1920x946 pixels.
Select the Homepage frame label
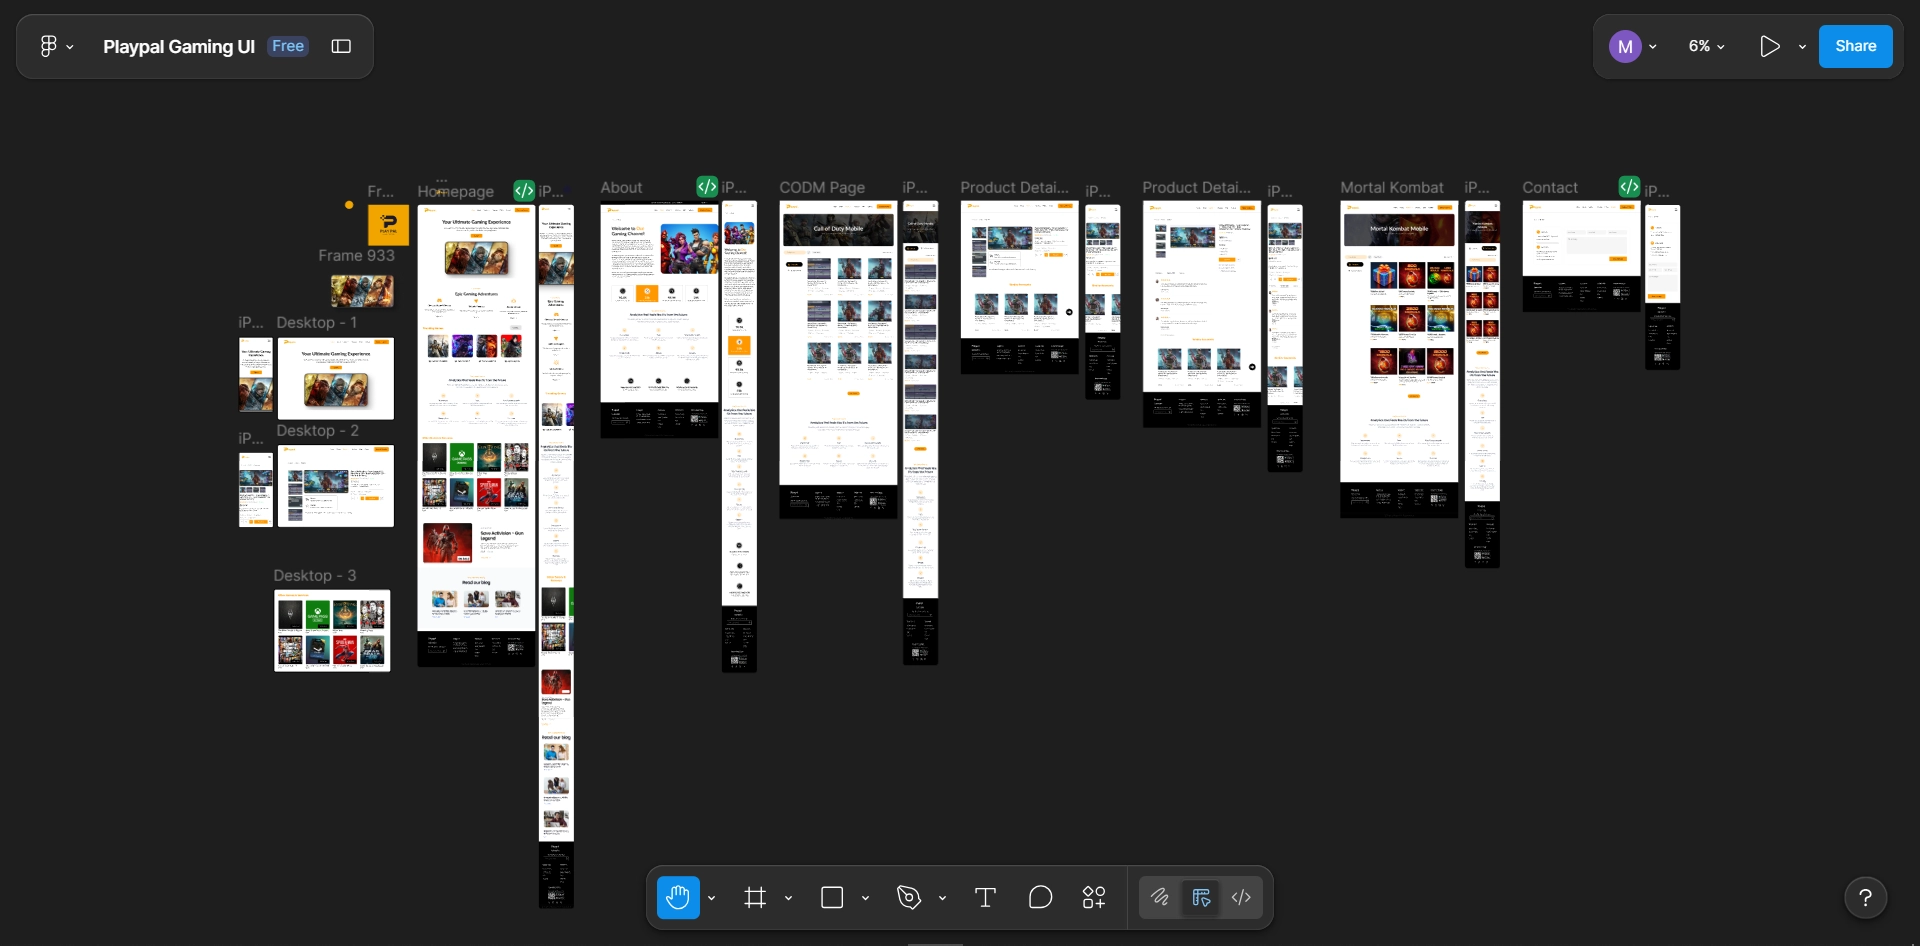[456, 191]
